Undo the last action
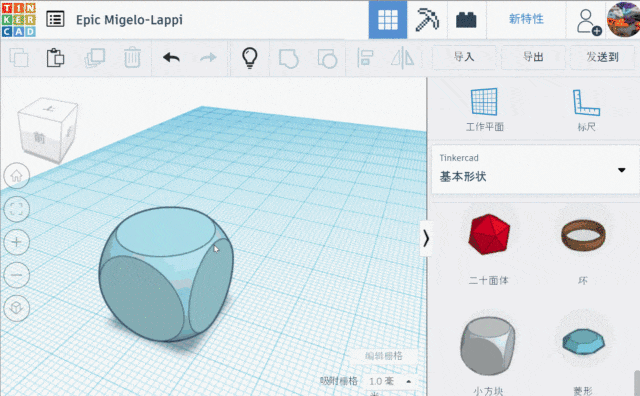640x396 pixels. pos(171,58)
